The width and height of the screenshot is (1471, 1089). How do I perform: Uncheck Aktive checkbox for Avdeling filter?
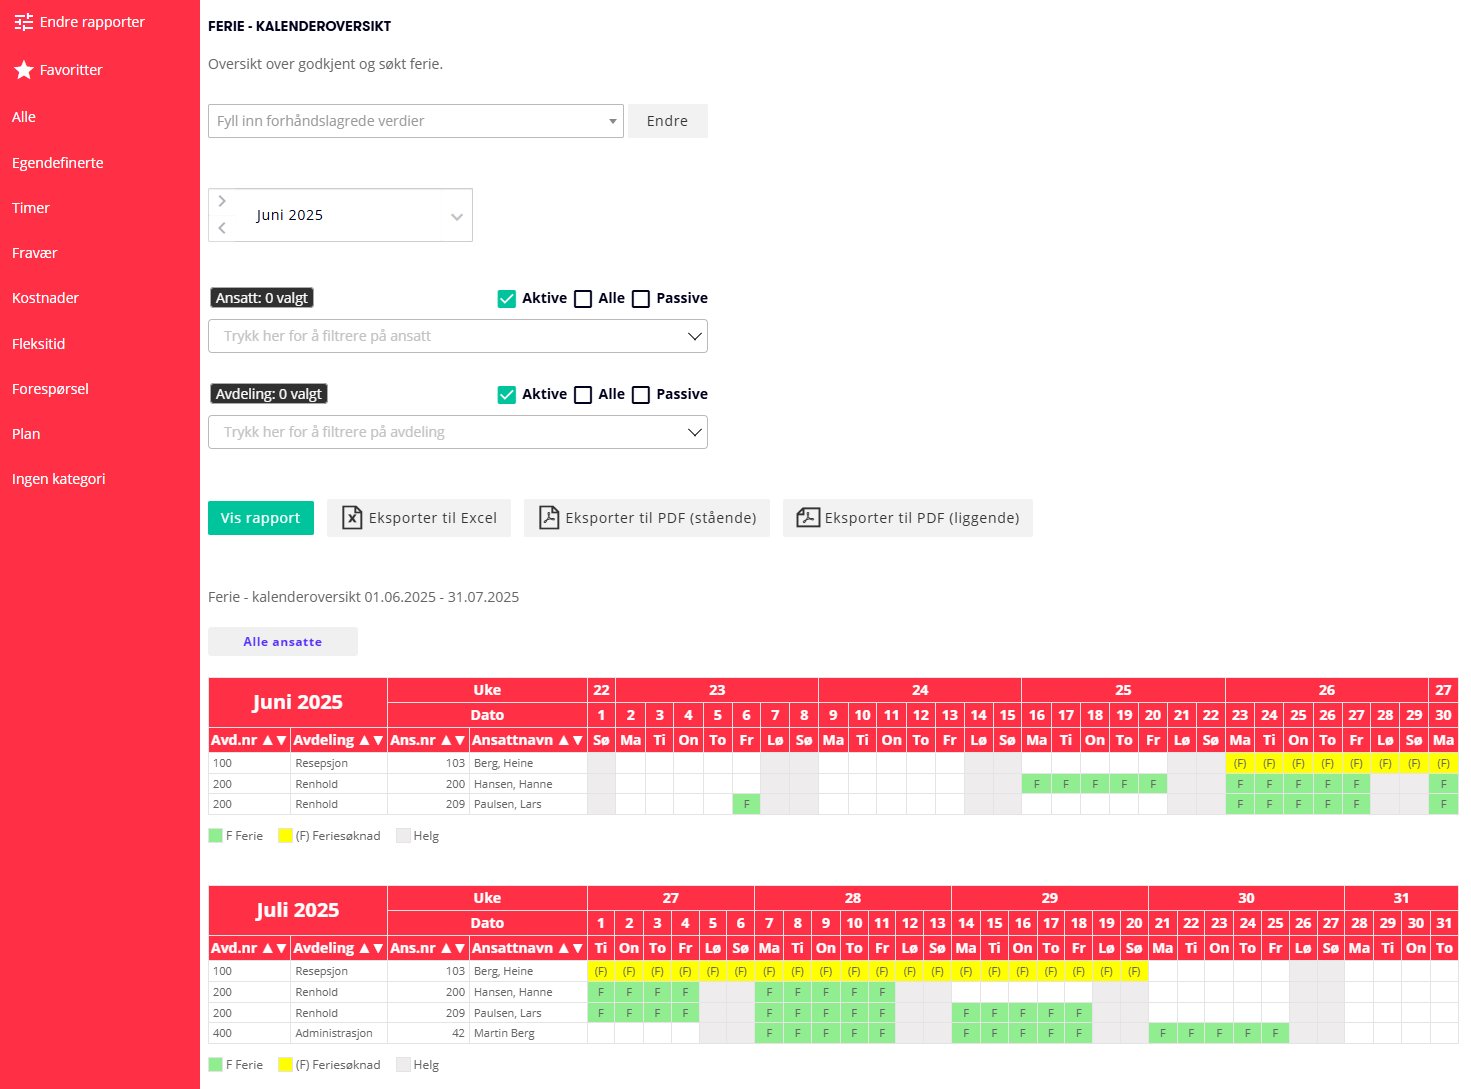click(x=507, y=394)
